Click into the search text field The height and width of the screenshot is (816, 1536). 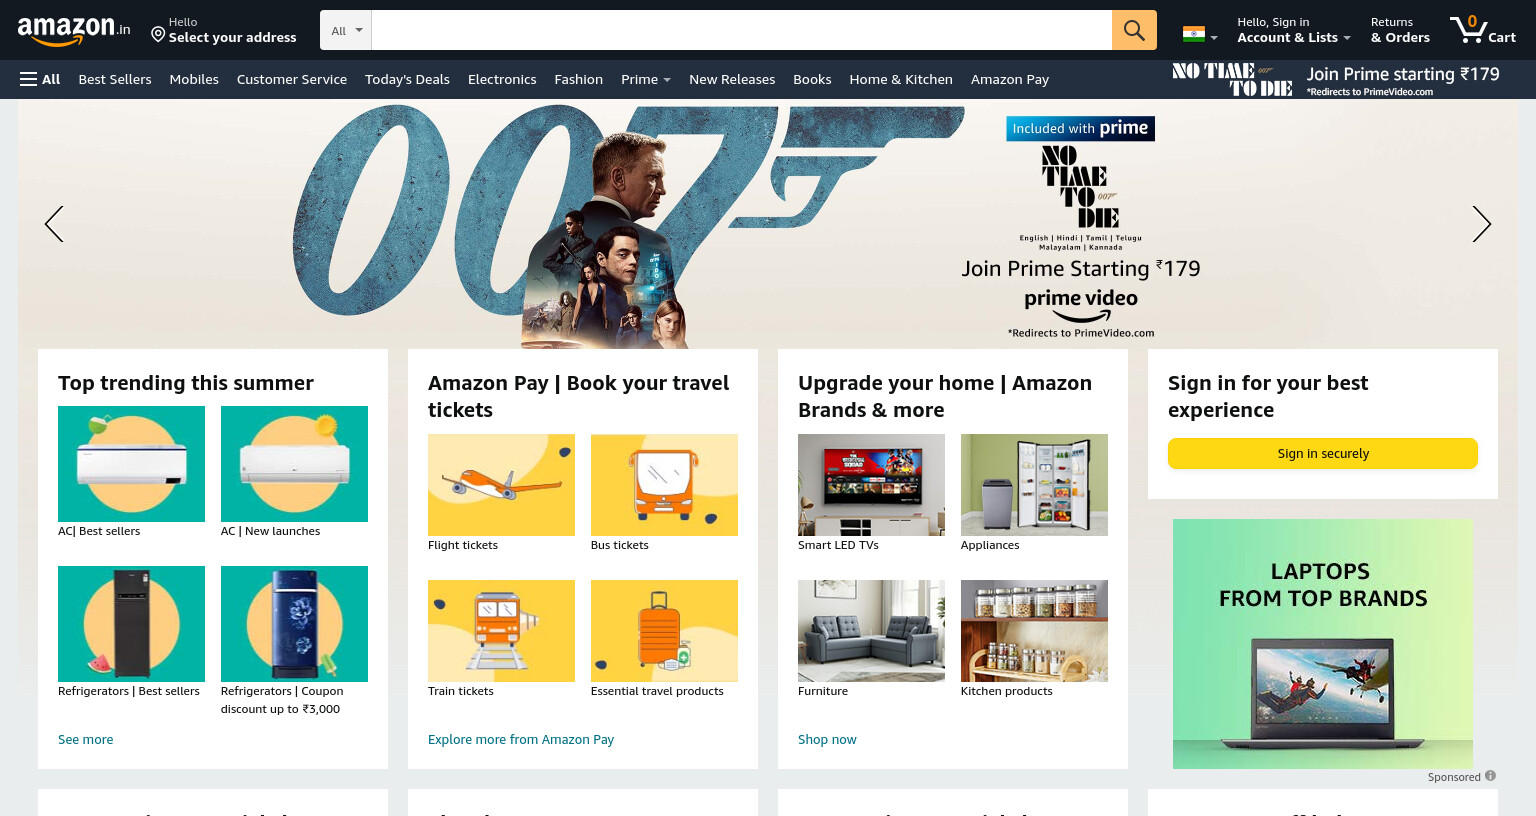point(741,30)
